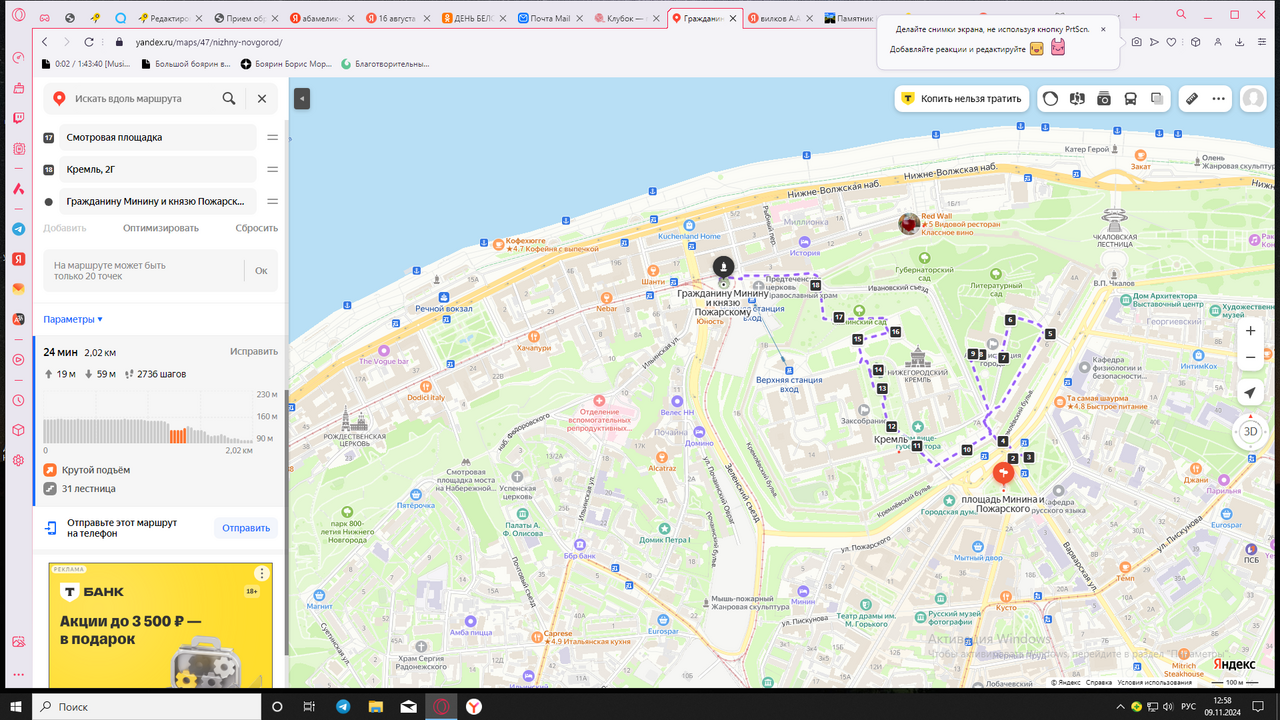Click the Оптимизировать route link
The width and height of the screenshot is (1280, 720).
[161, 228]
